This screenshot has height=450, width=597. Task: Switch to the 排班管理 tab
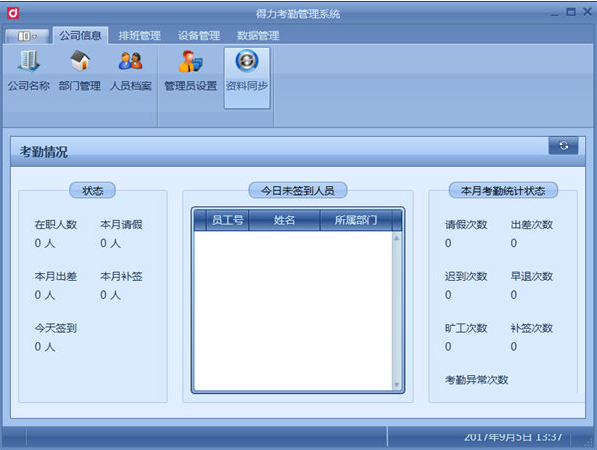[x=139, y=36]
